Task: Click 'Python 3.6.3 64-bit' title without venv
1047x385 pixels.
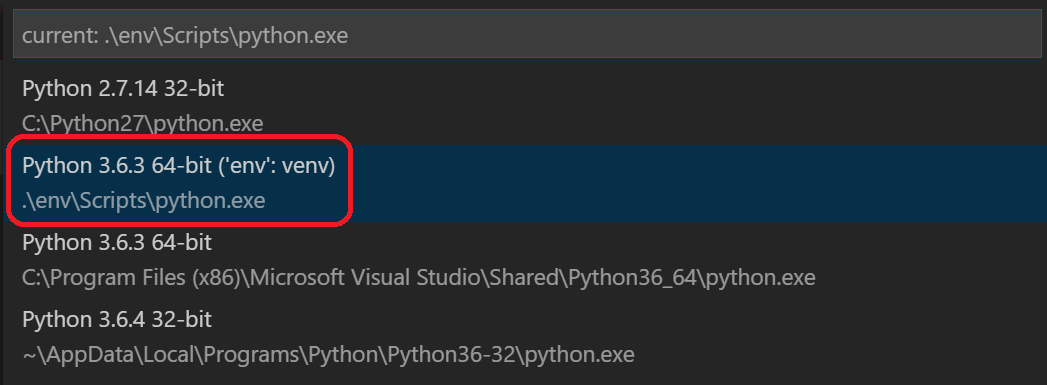Action: [117, 243]
